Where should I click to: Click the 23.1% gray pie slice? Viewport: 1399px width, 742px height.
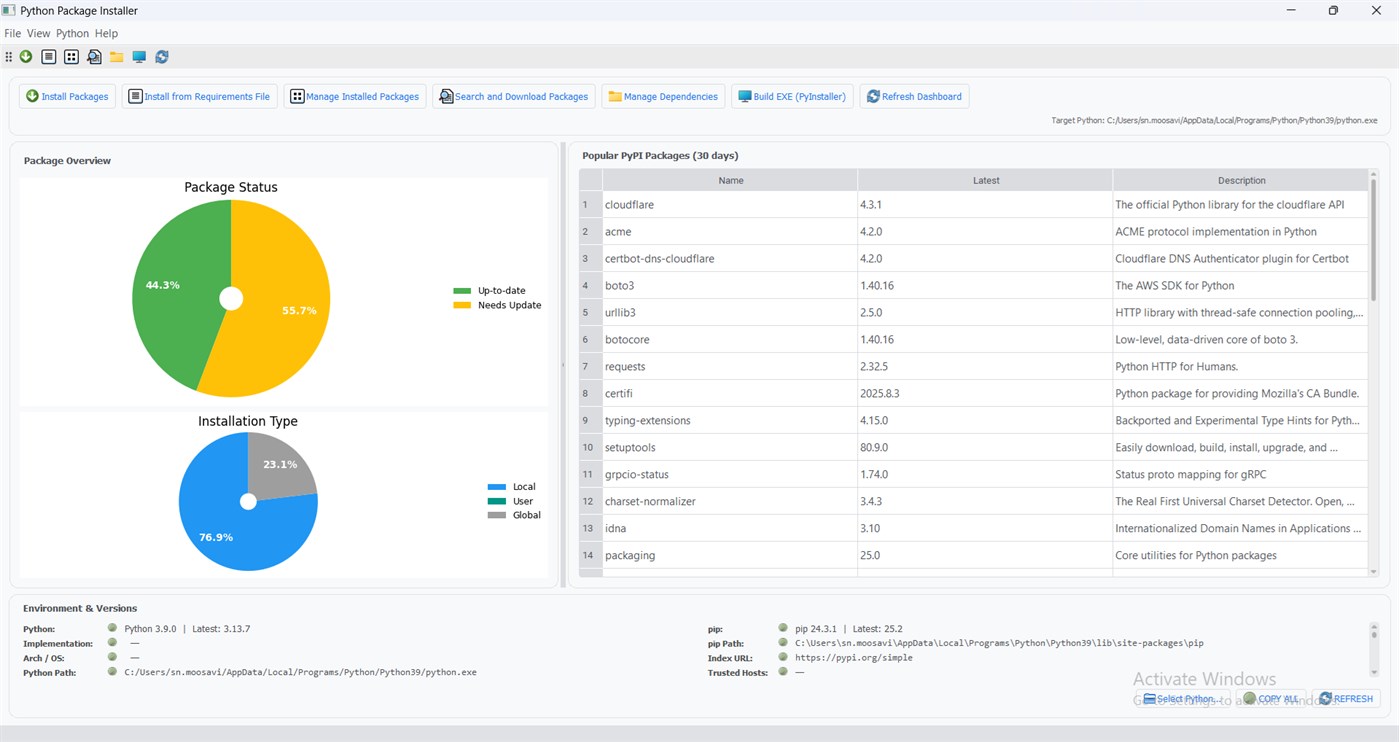[x=283, y=466]
